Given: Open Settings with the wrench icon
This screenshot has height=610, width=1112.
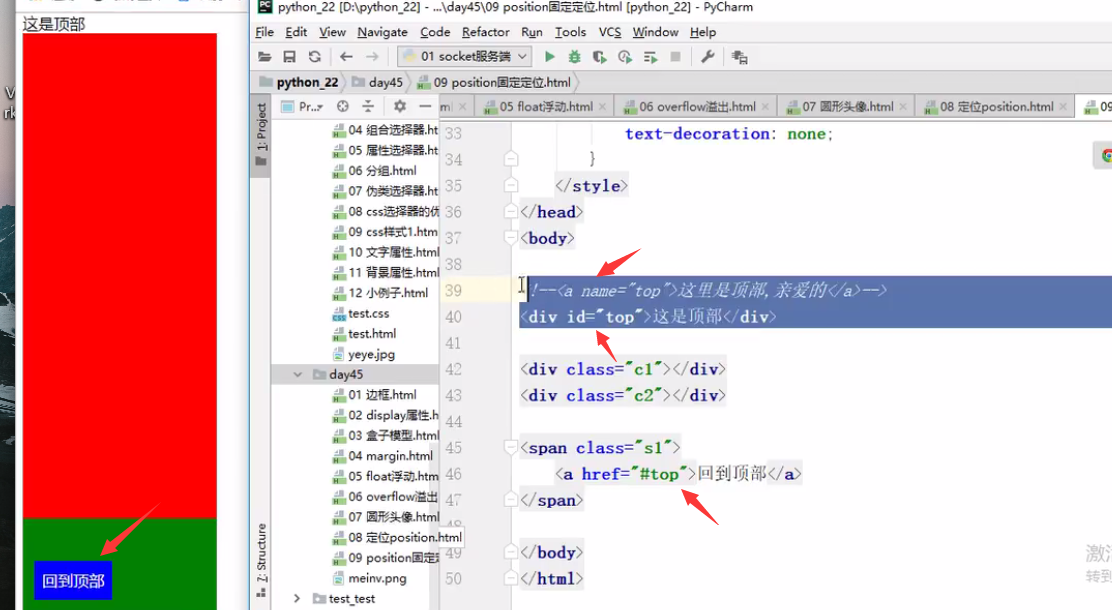Looking at the screenshot, I should 707,57.
